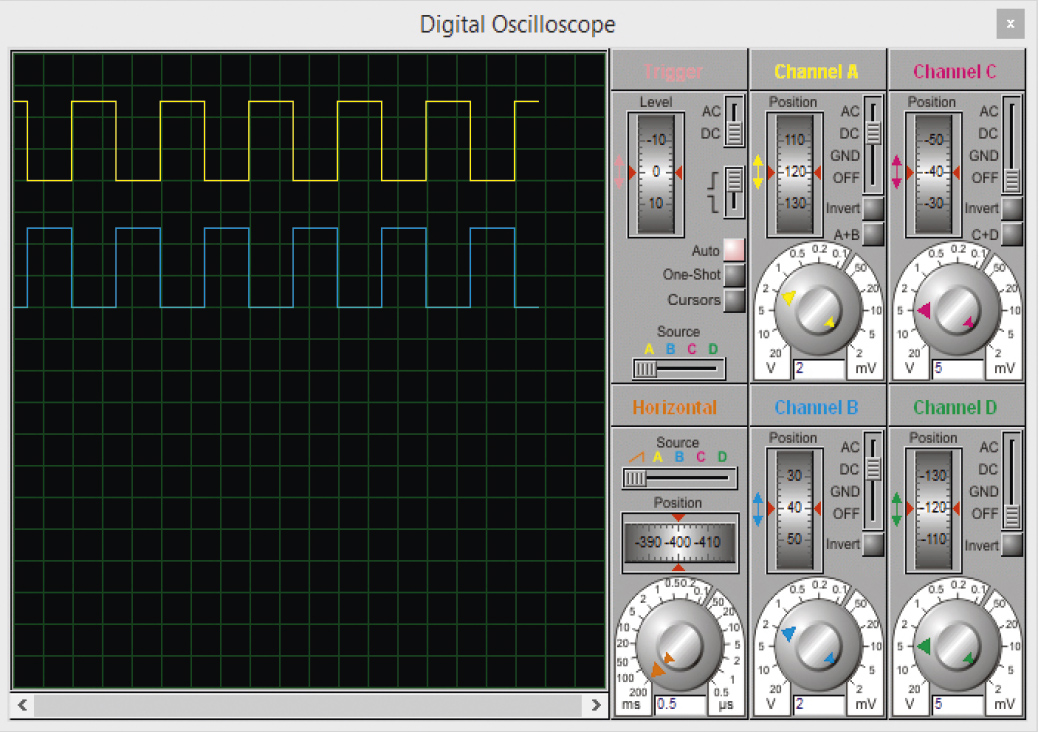Screen dimensions: 1039x732
Task: Toggle Channel A Invert button
Action: click(x=873, y=209)
